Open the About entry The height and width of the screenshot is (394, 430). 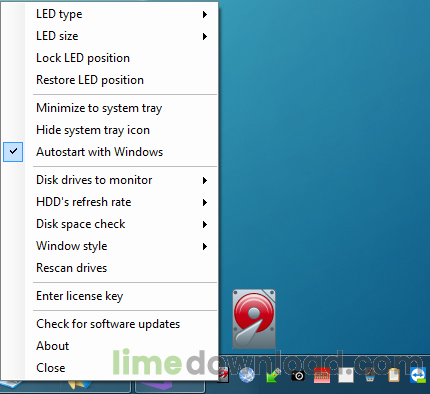pyautogui.click(x=109, y=346)
